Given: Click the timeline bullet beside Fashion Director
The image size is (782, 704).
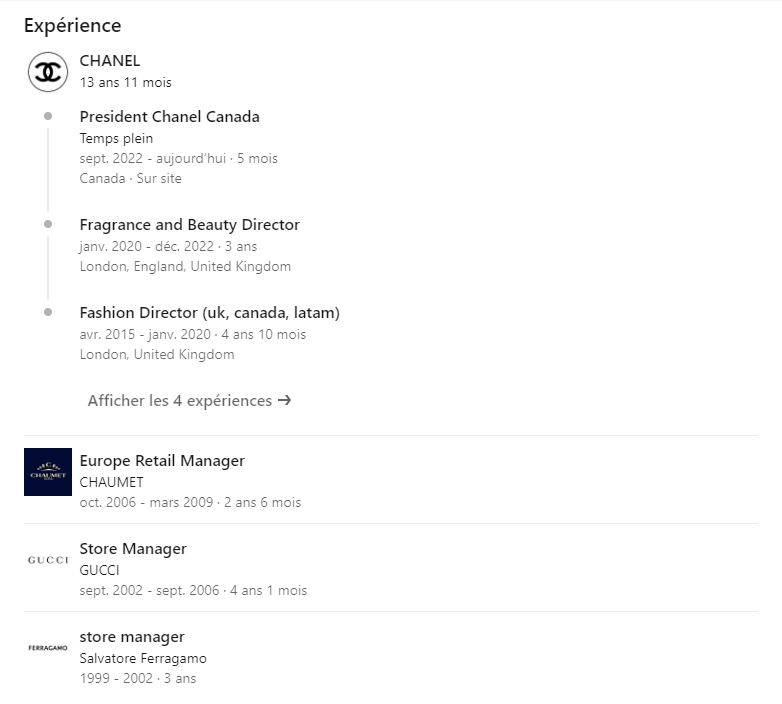Looking at the screenshot, I should coord(48,312).
